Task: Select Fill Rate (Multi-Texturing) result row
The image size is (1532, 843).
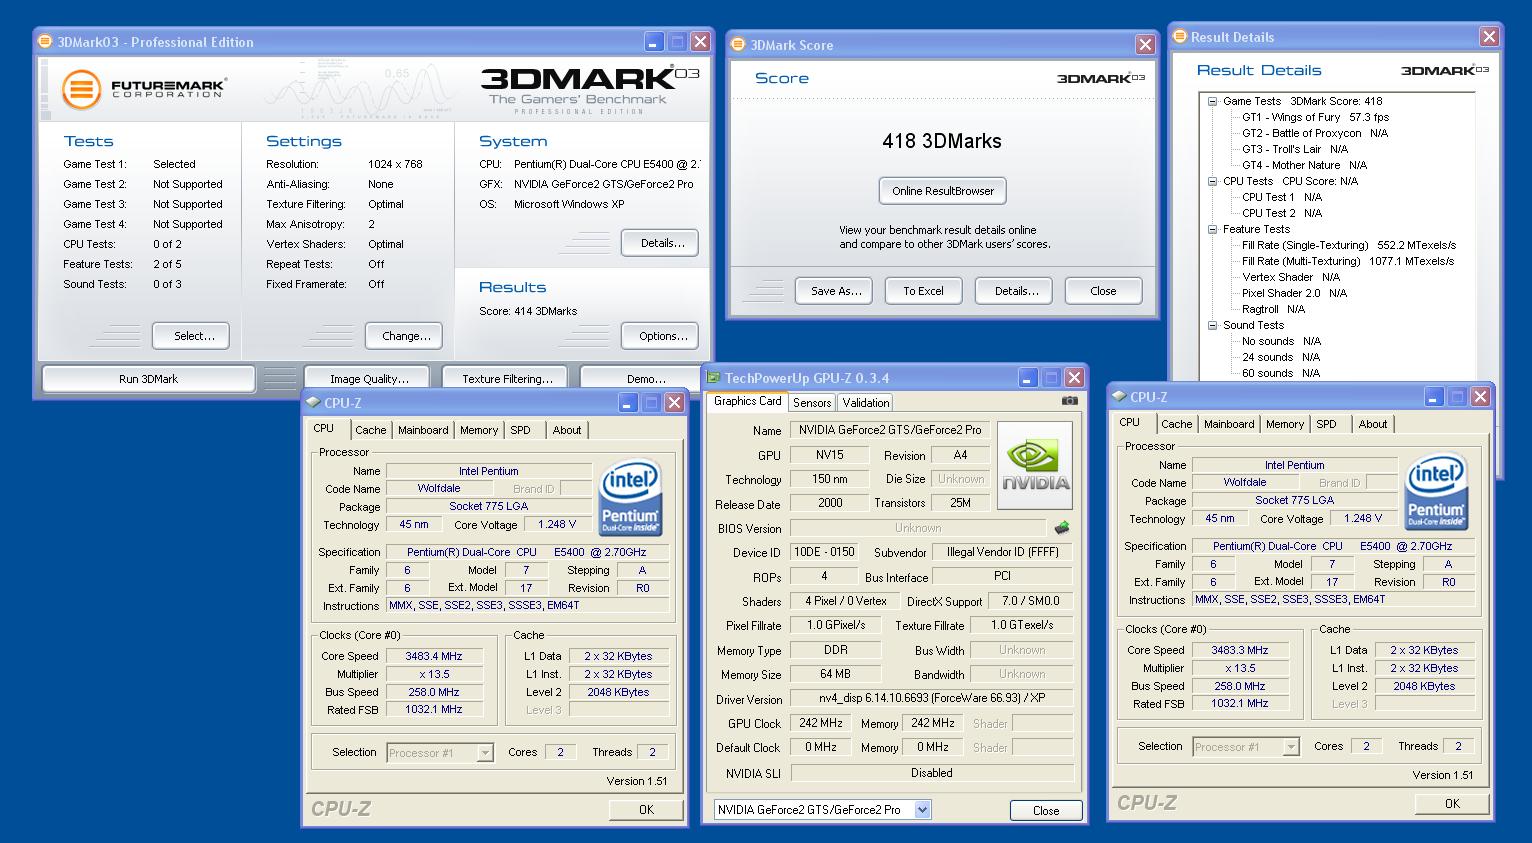Action: click(1347, 261)
